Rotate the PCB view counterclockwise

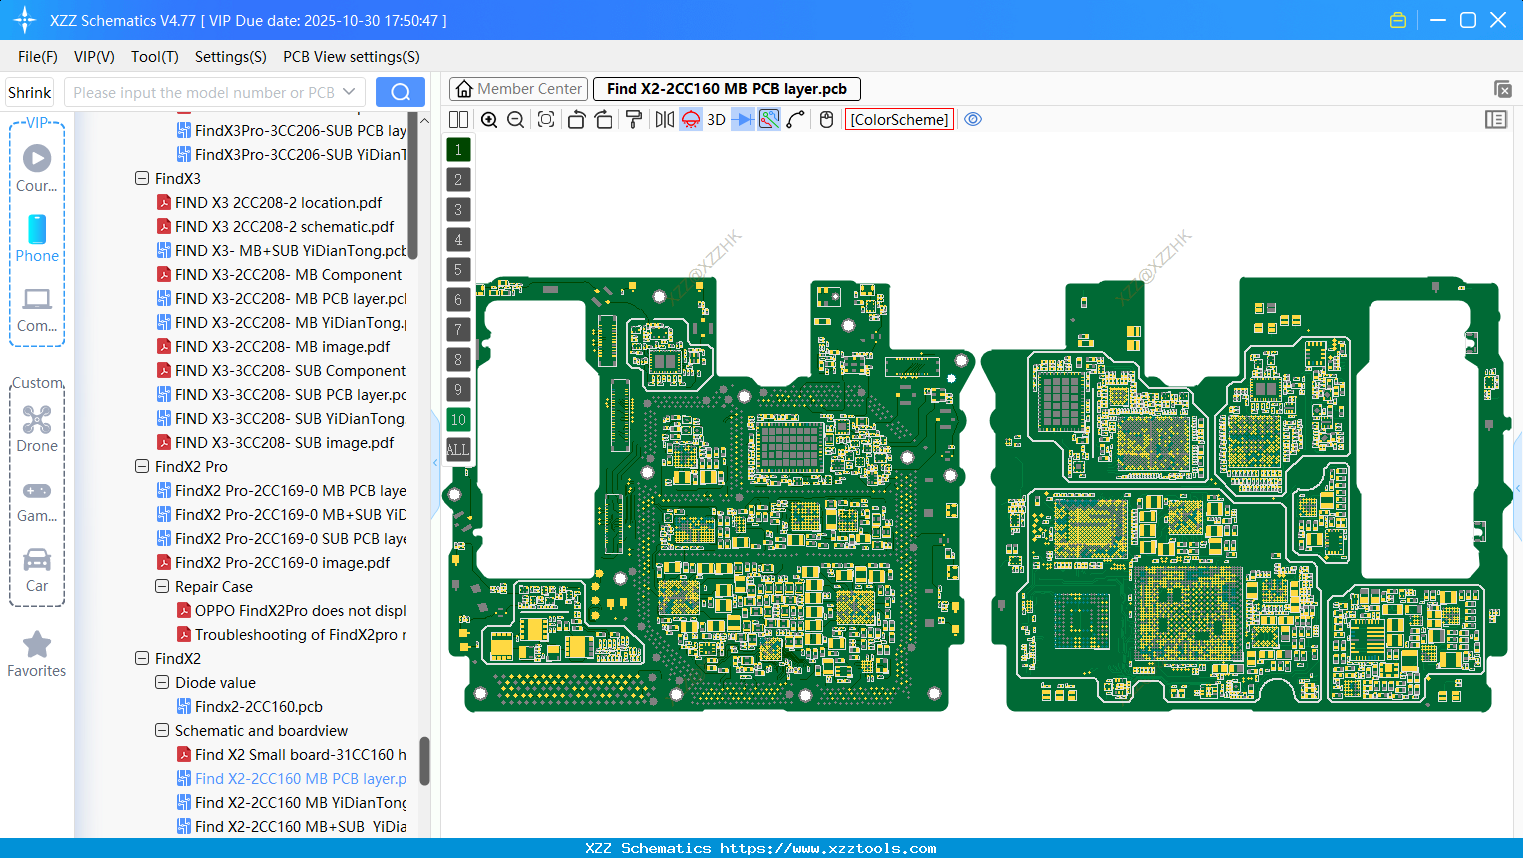577,119
